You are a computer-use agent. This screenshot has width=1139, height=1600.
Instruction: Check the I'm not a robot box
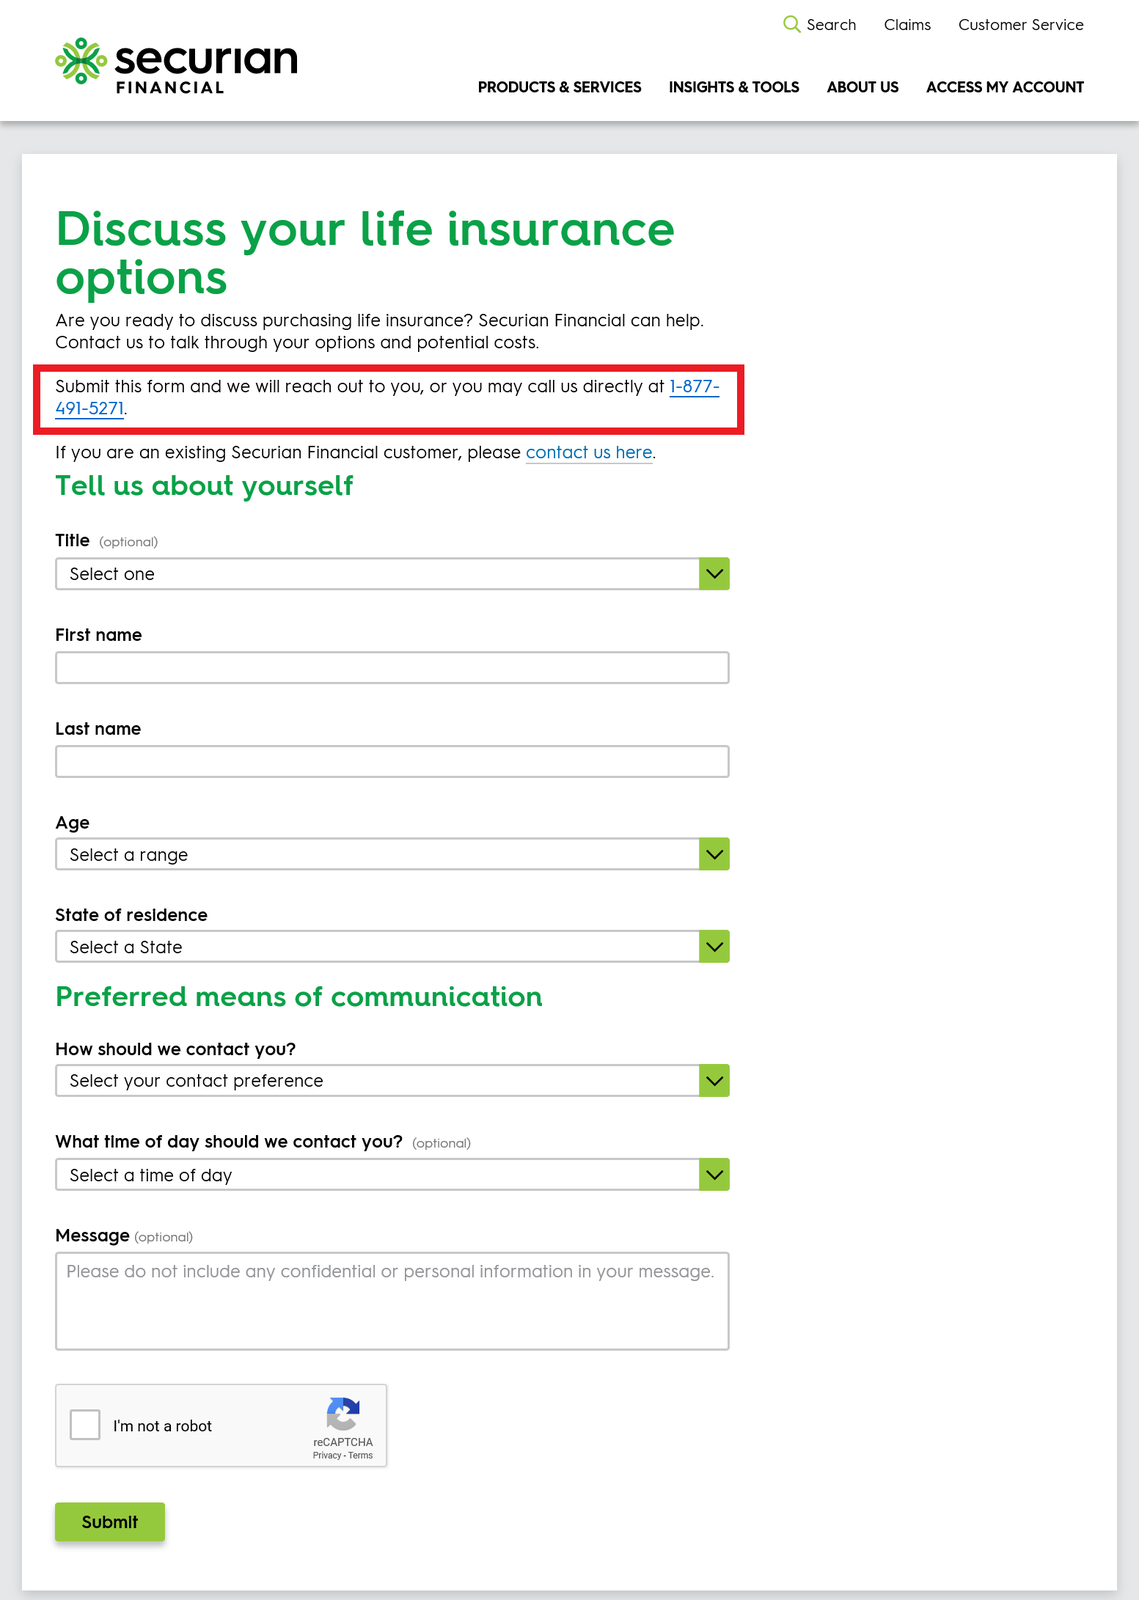coord(85,1425)
